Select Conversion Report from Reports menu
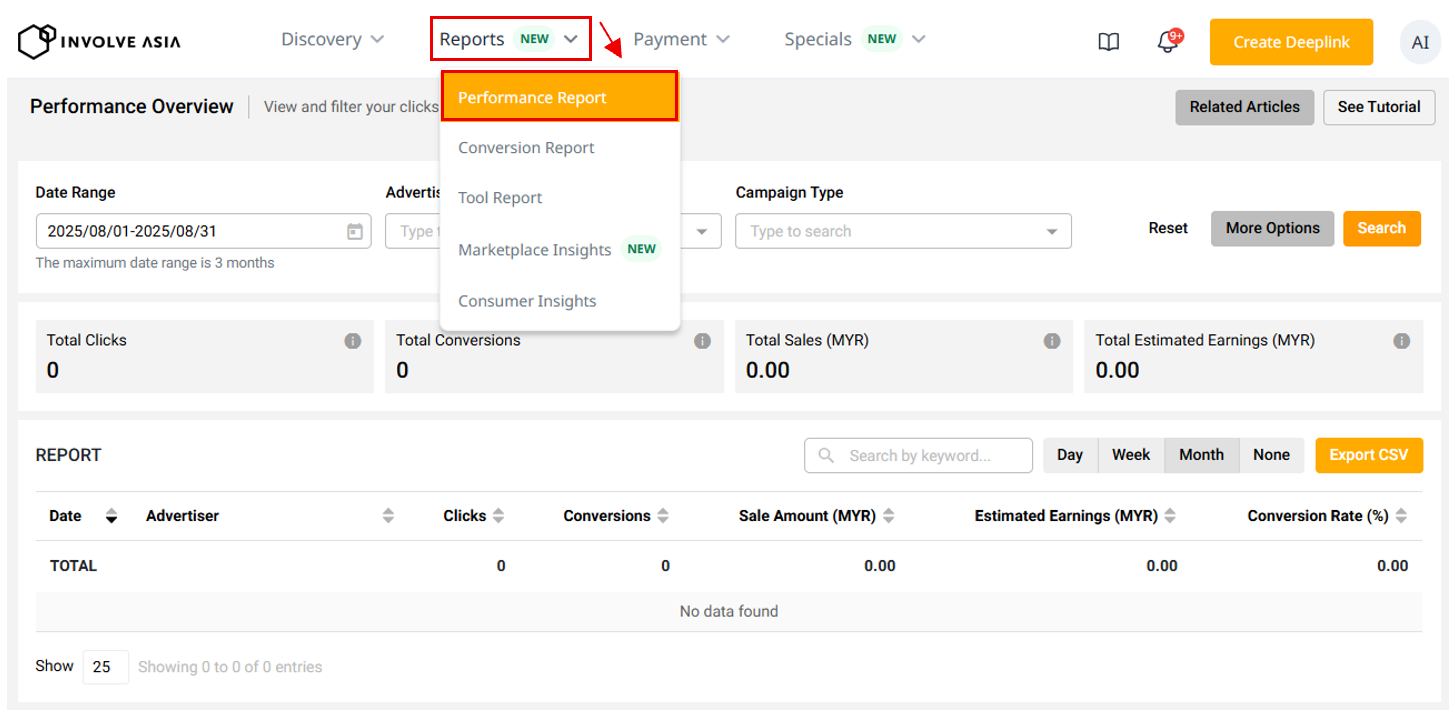The image size is (1456, 722). point(526,148)
